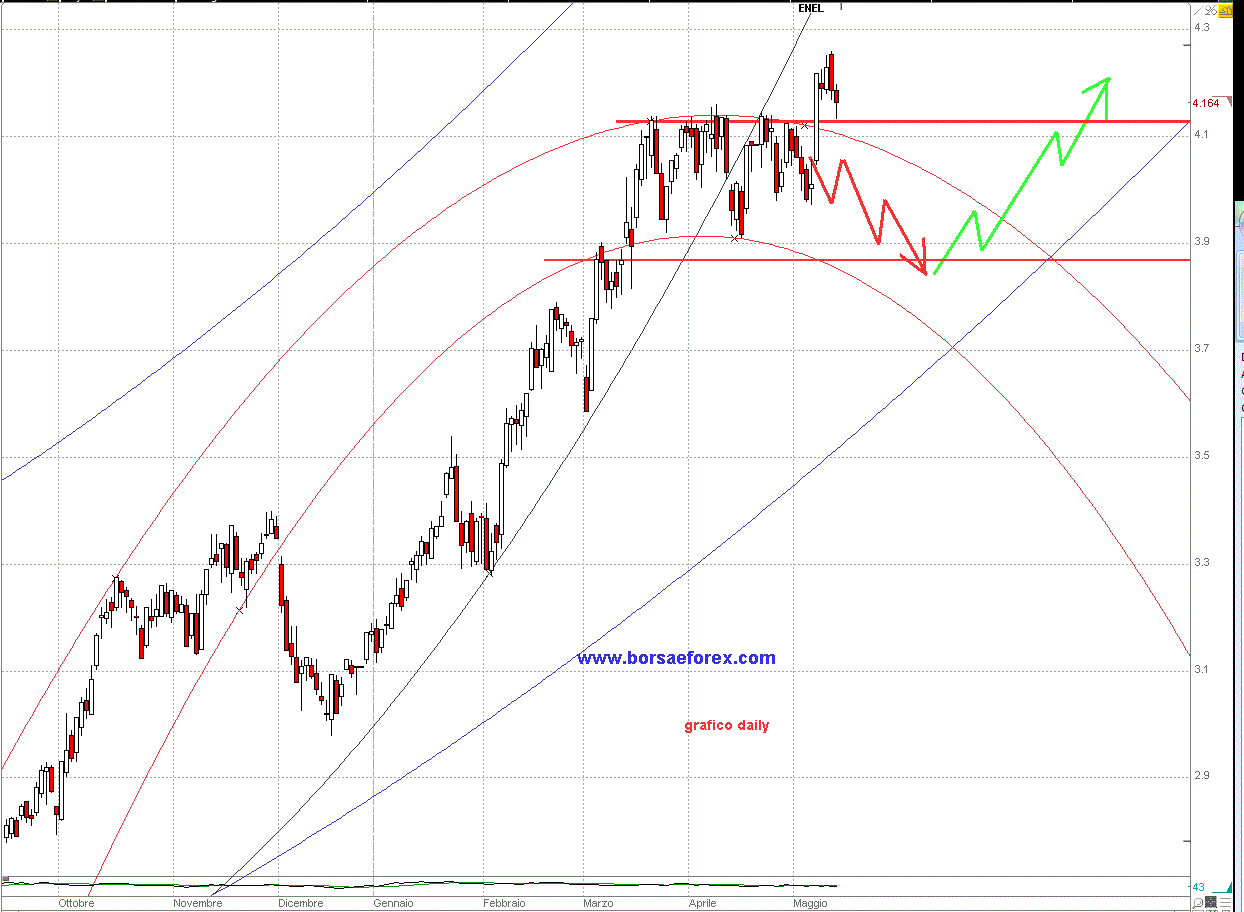The height and width of the screenshot is (912, 1244).
Task: Click the 3.9 price level on axis
Action: 1200,242
